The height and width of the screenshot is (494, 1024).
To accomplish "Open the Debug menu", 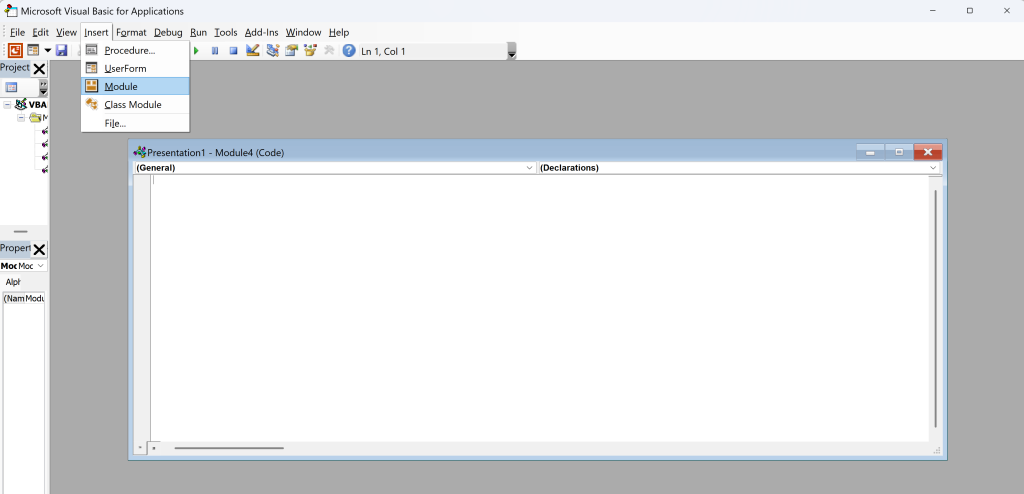I will [x=168, y=32].
